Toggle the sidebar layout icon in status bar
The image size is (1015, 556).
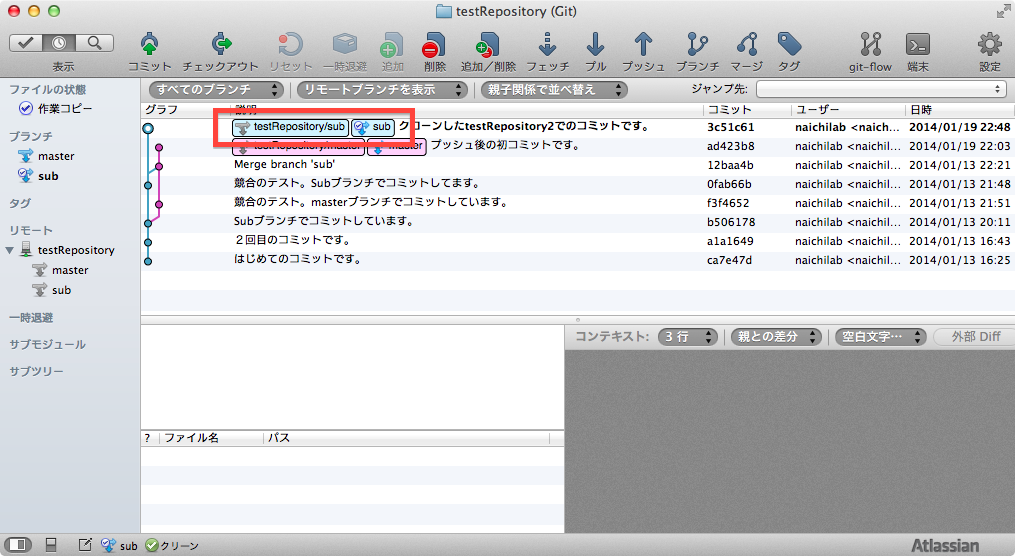tap(17, 545)
